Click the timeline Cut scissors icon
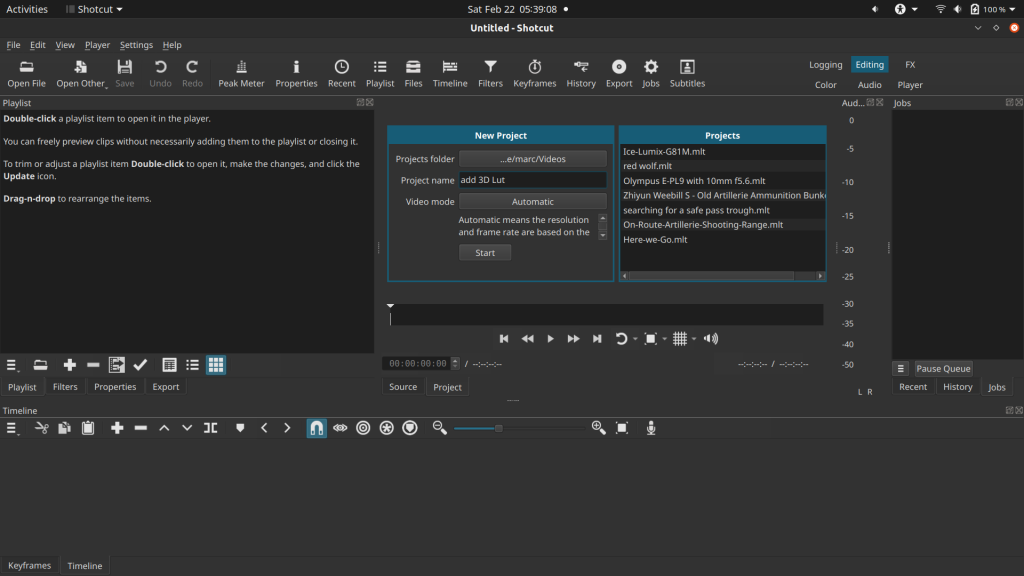 tap(42, 428)
